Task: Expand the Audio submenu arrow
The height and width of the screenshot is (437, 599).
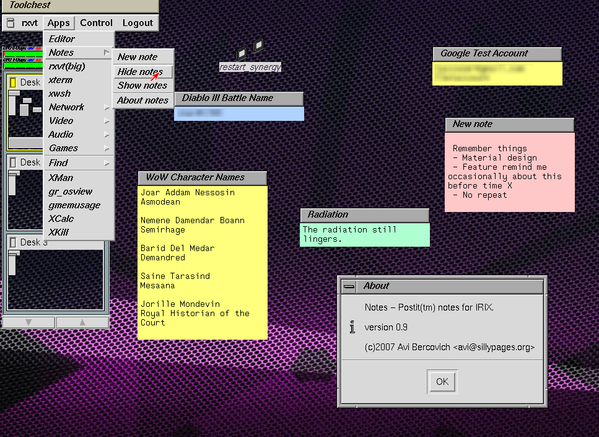Action: (107, 134)
